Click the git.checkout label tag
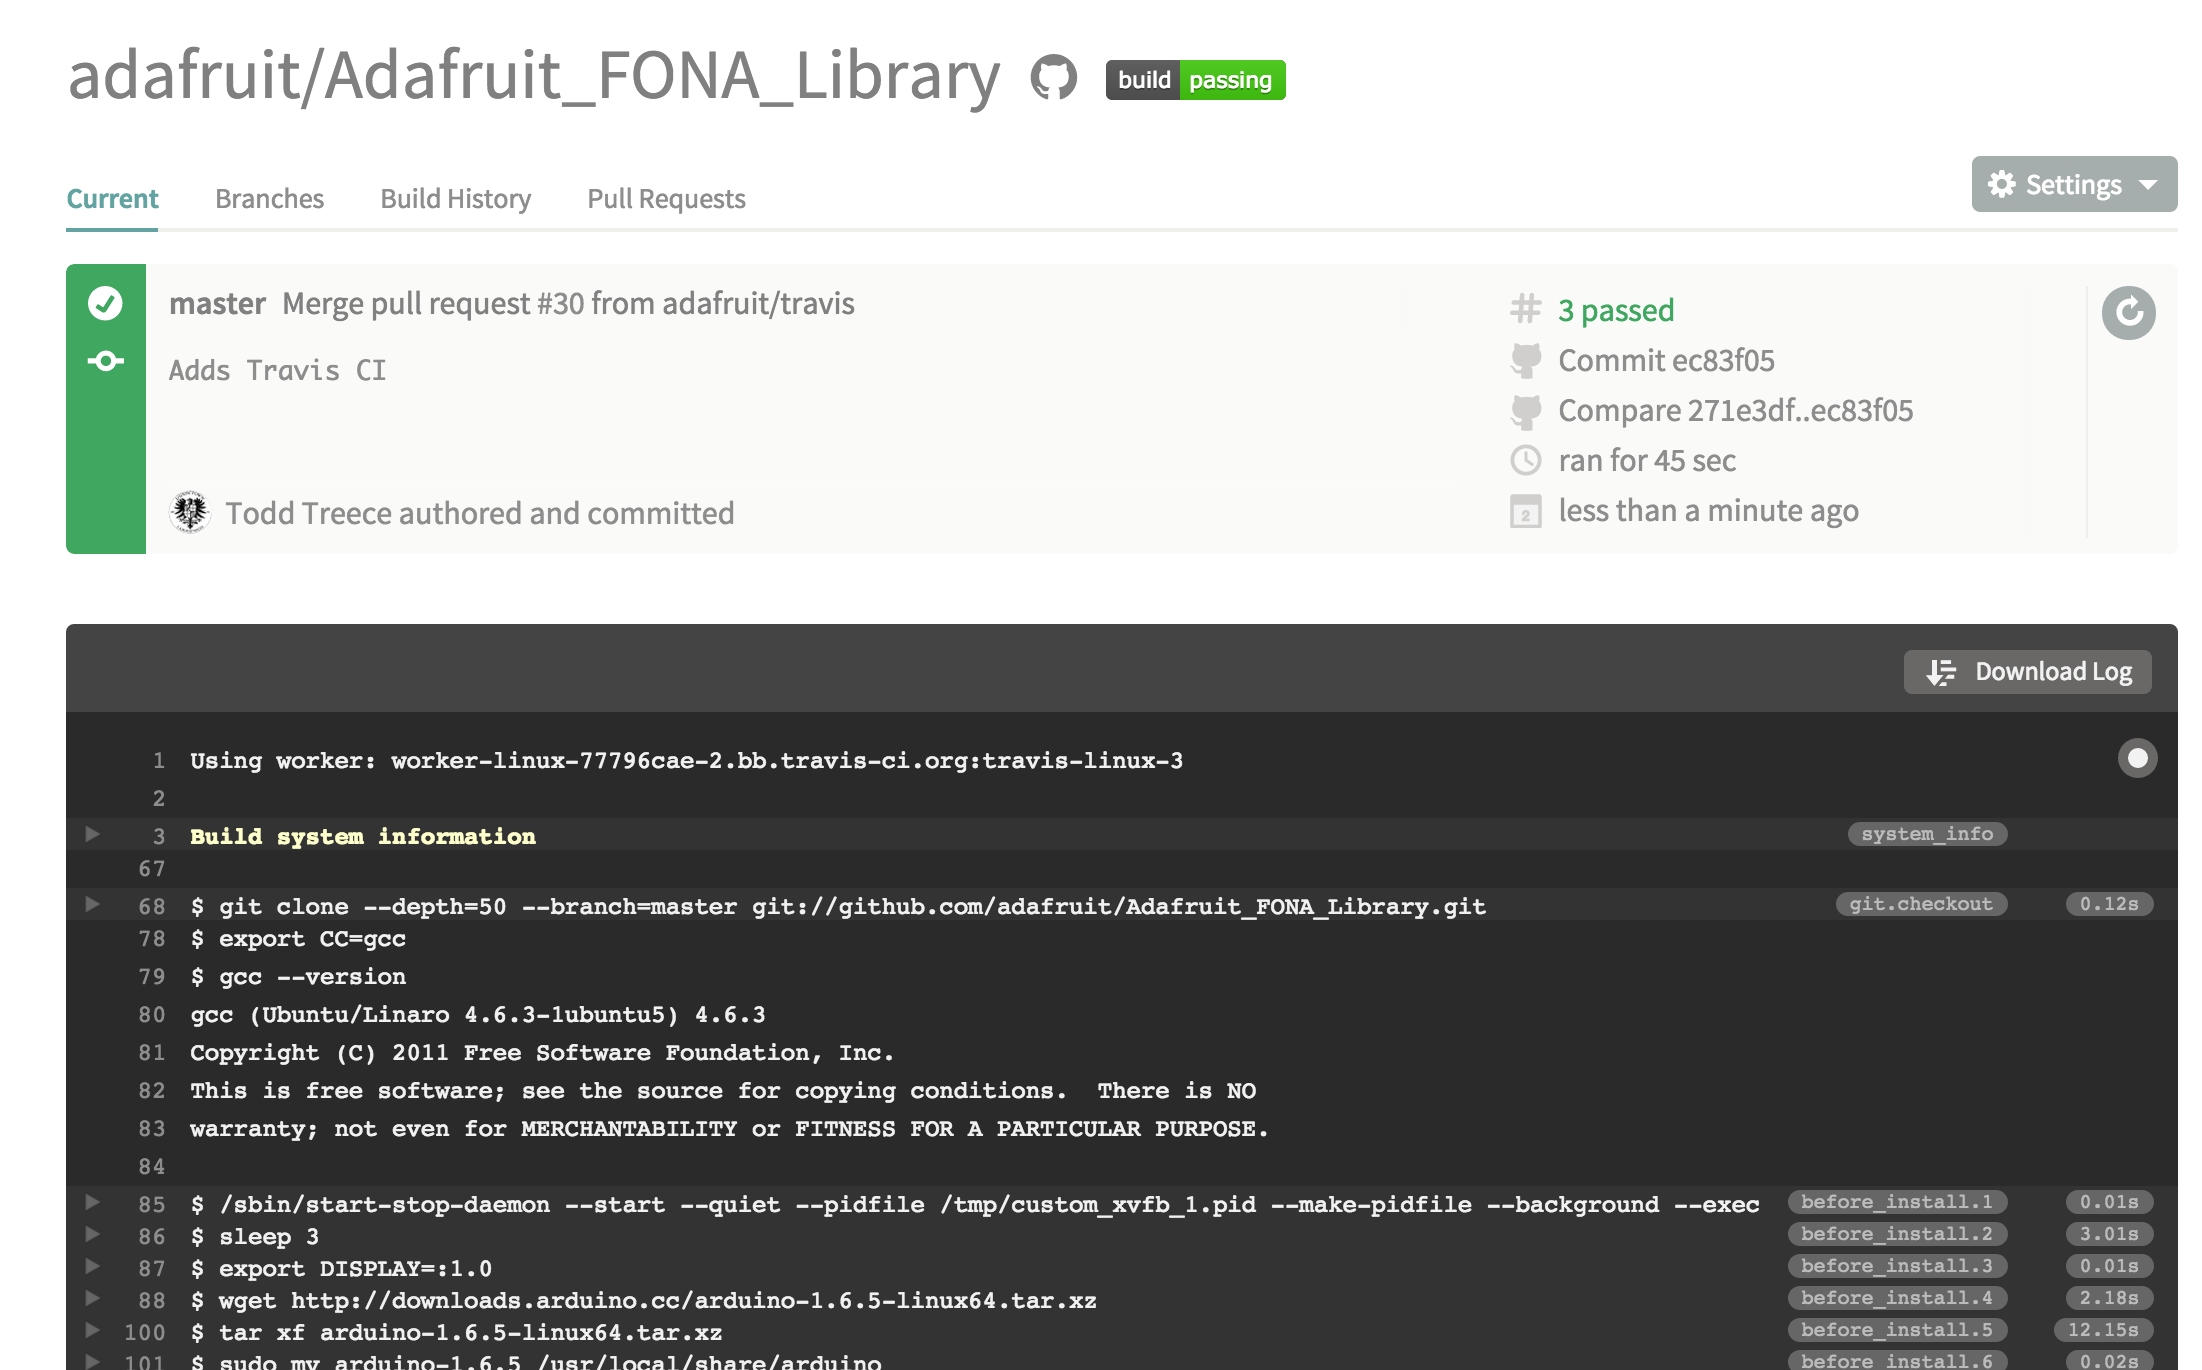Image resolution: width=2202 pixels, height=1370 pixels. tap(1921, 904)
